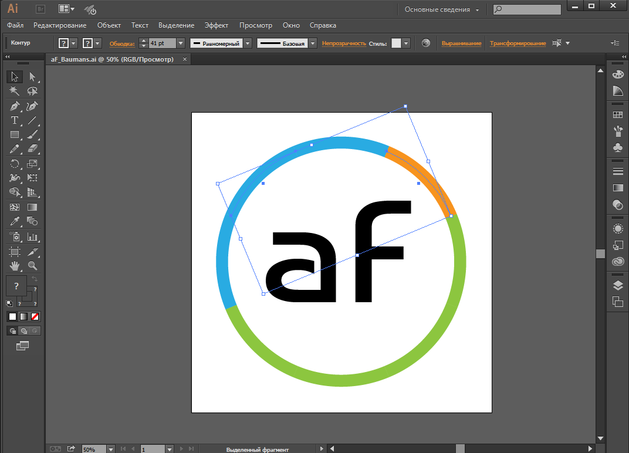Select the Slice tool
This screenshot has width=629, height=453.
tap(32, 252)
